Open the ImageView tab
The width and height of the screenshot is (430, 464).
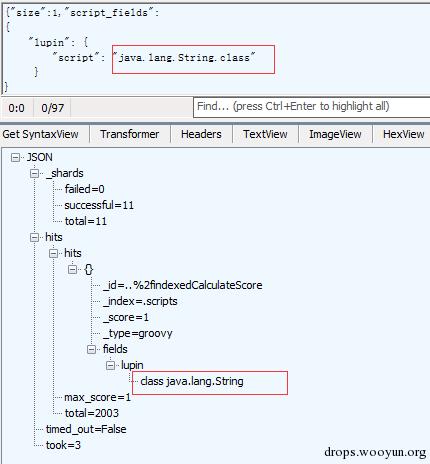(x=335, y=134)
